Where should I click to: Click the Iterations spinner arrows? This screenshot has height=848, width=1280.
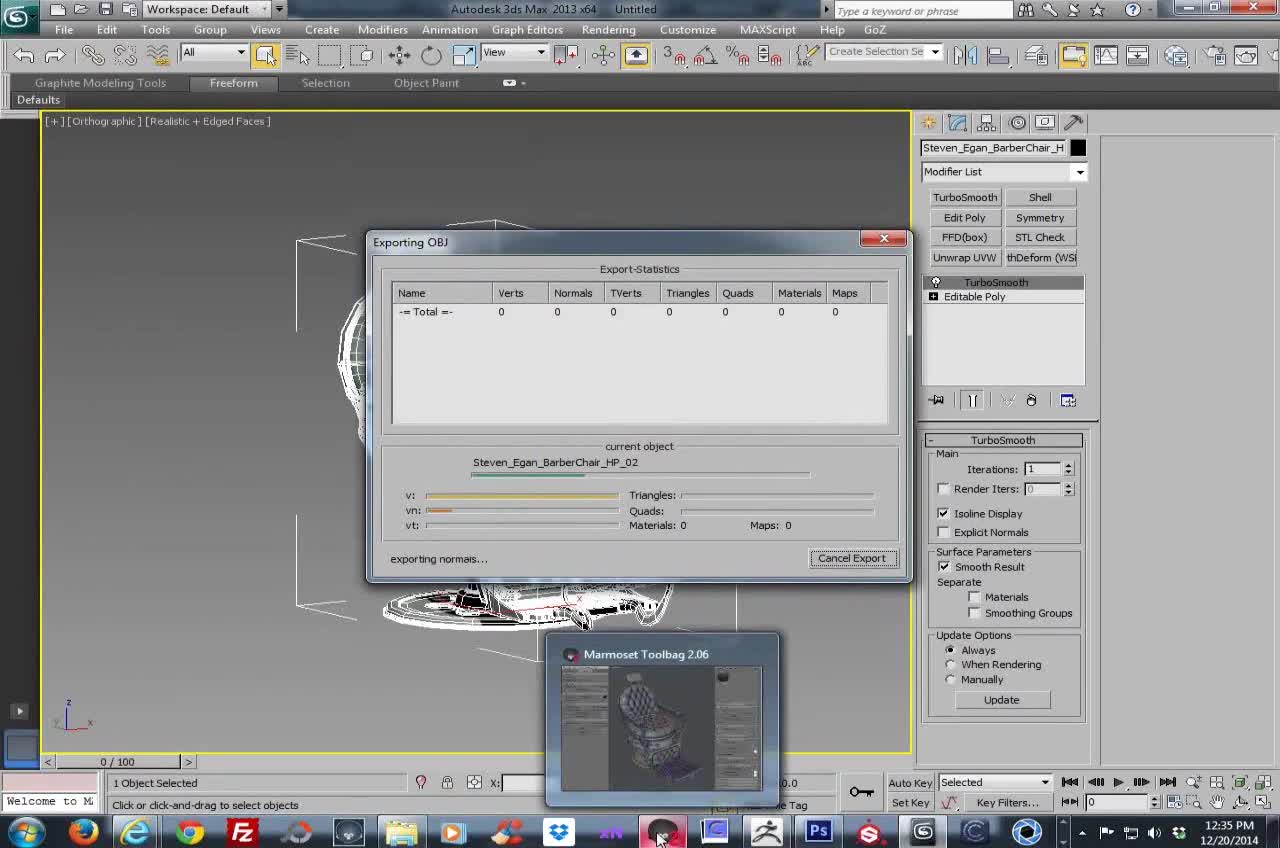click(1068, 469)
